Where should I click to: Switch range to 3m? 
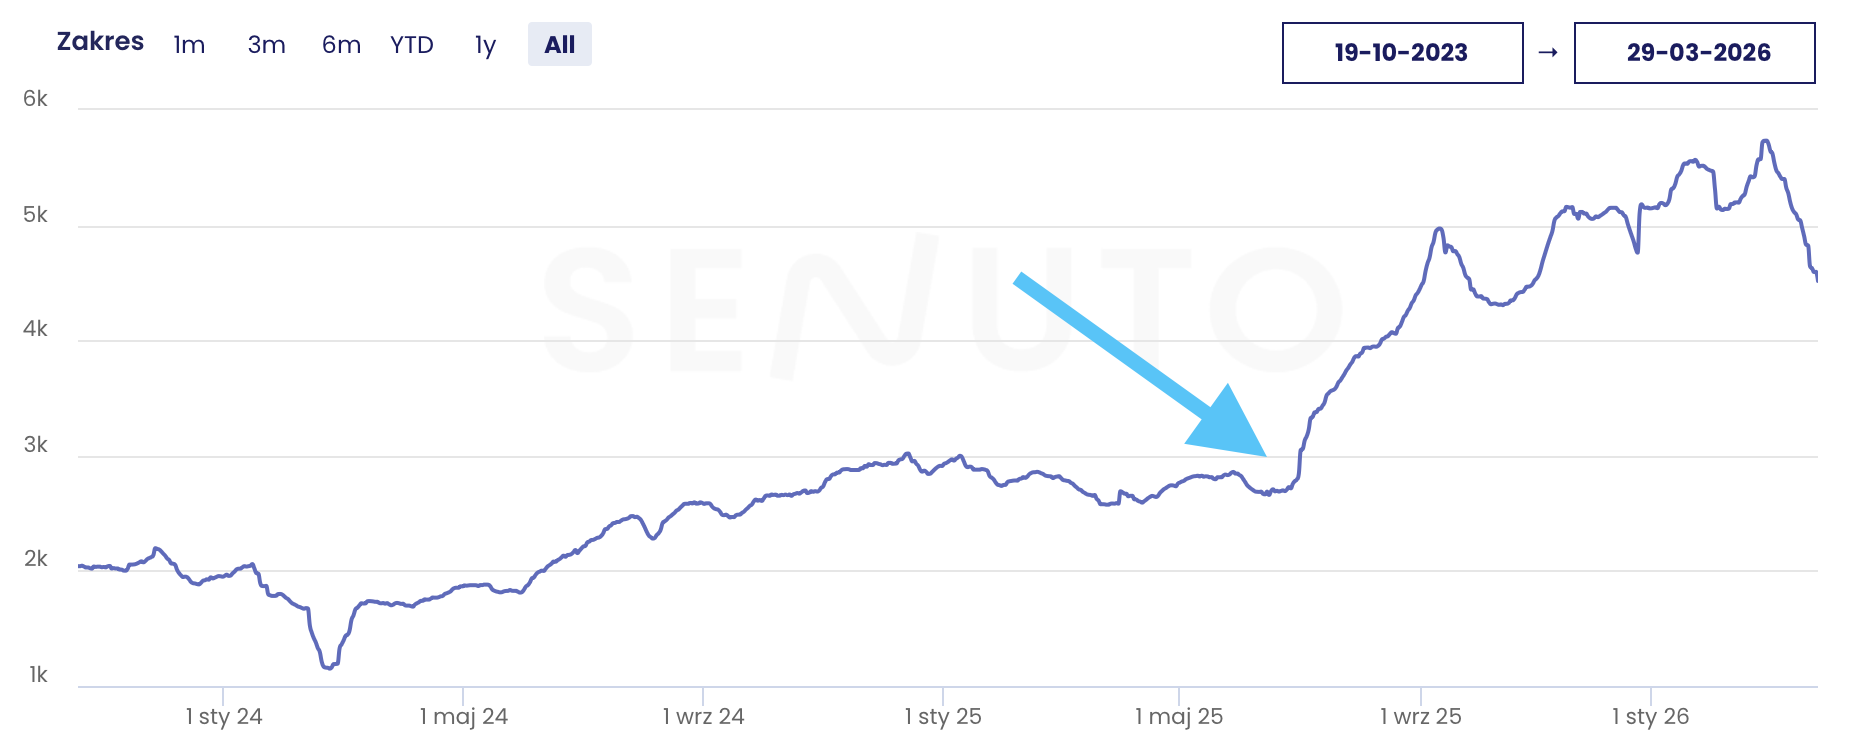[x=267, y=45]
